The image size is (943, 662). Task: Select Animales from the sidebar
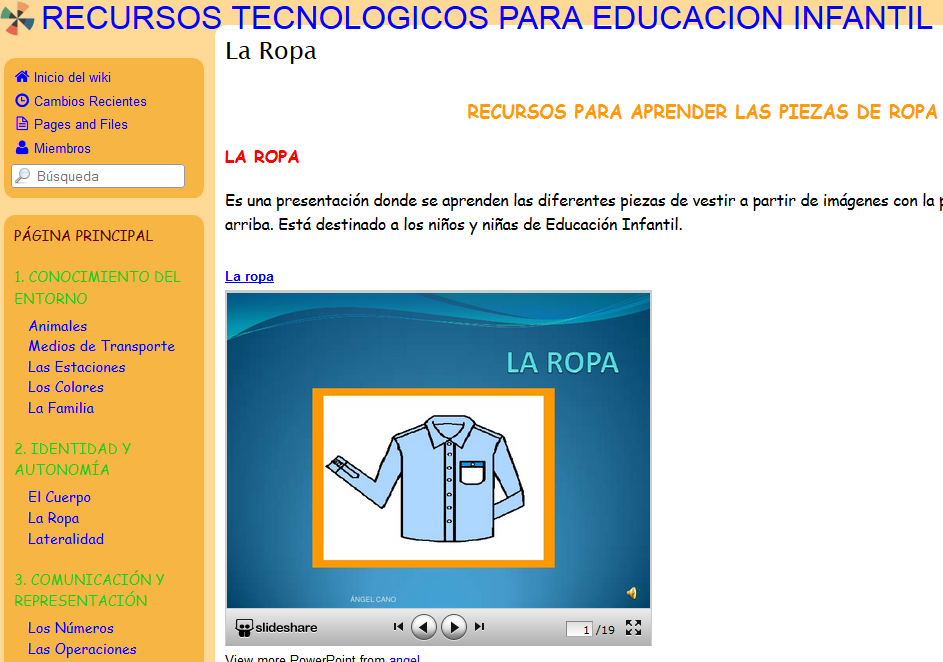(57, 326)
